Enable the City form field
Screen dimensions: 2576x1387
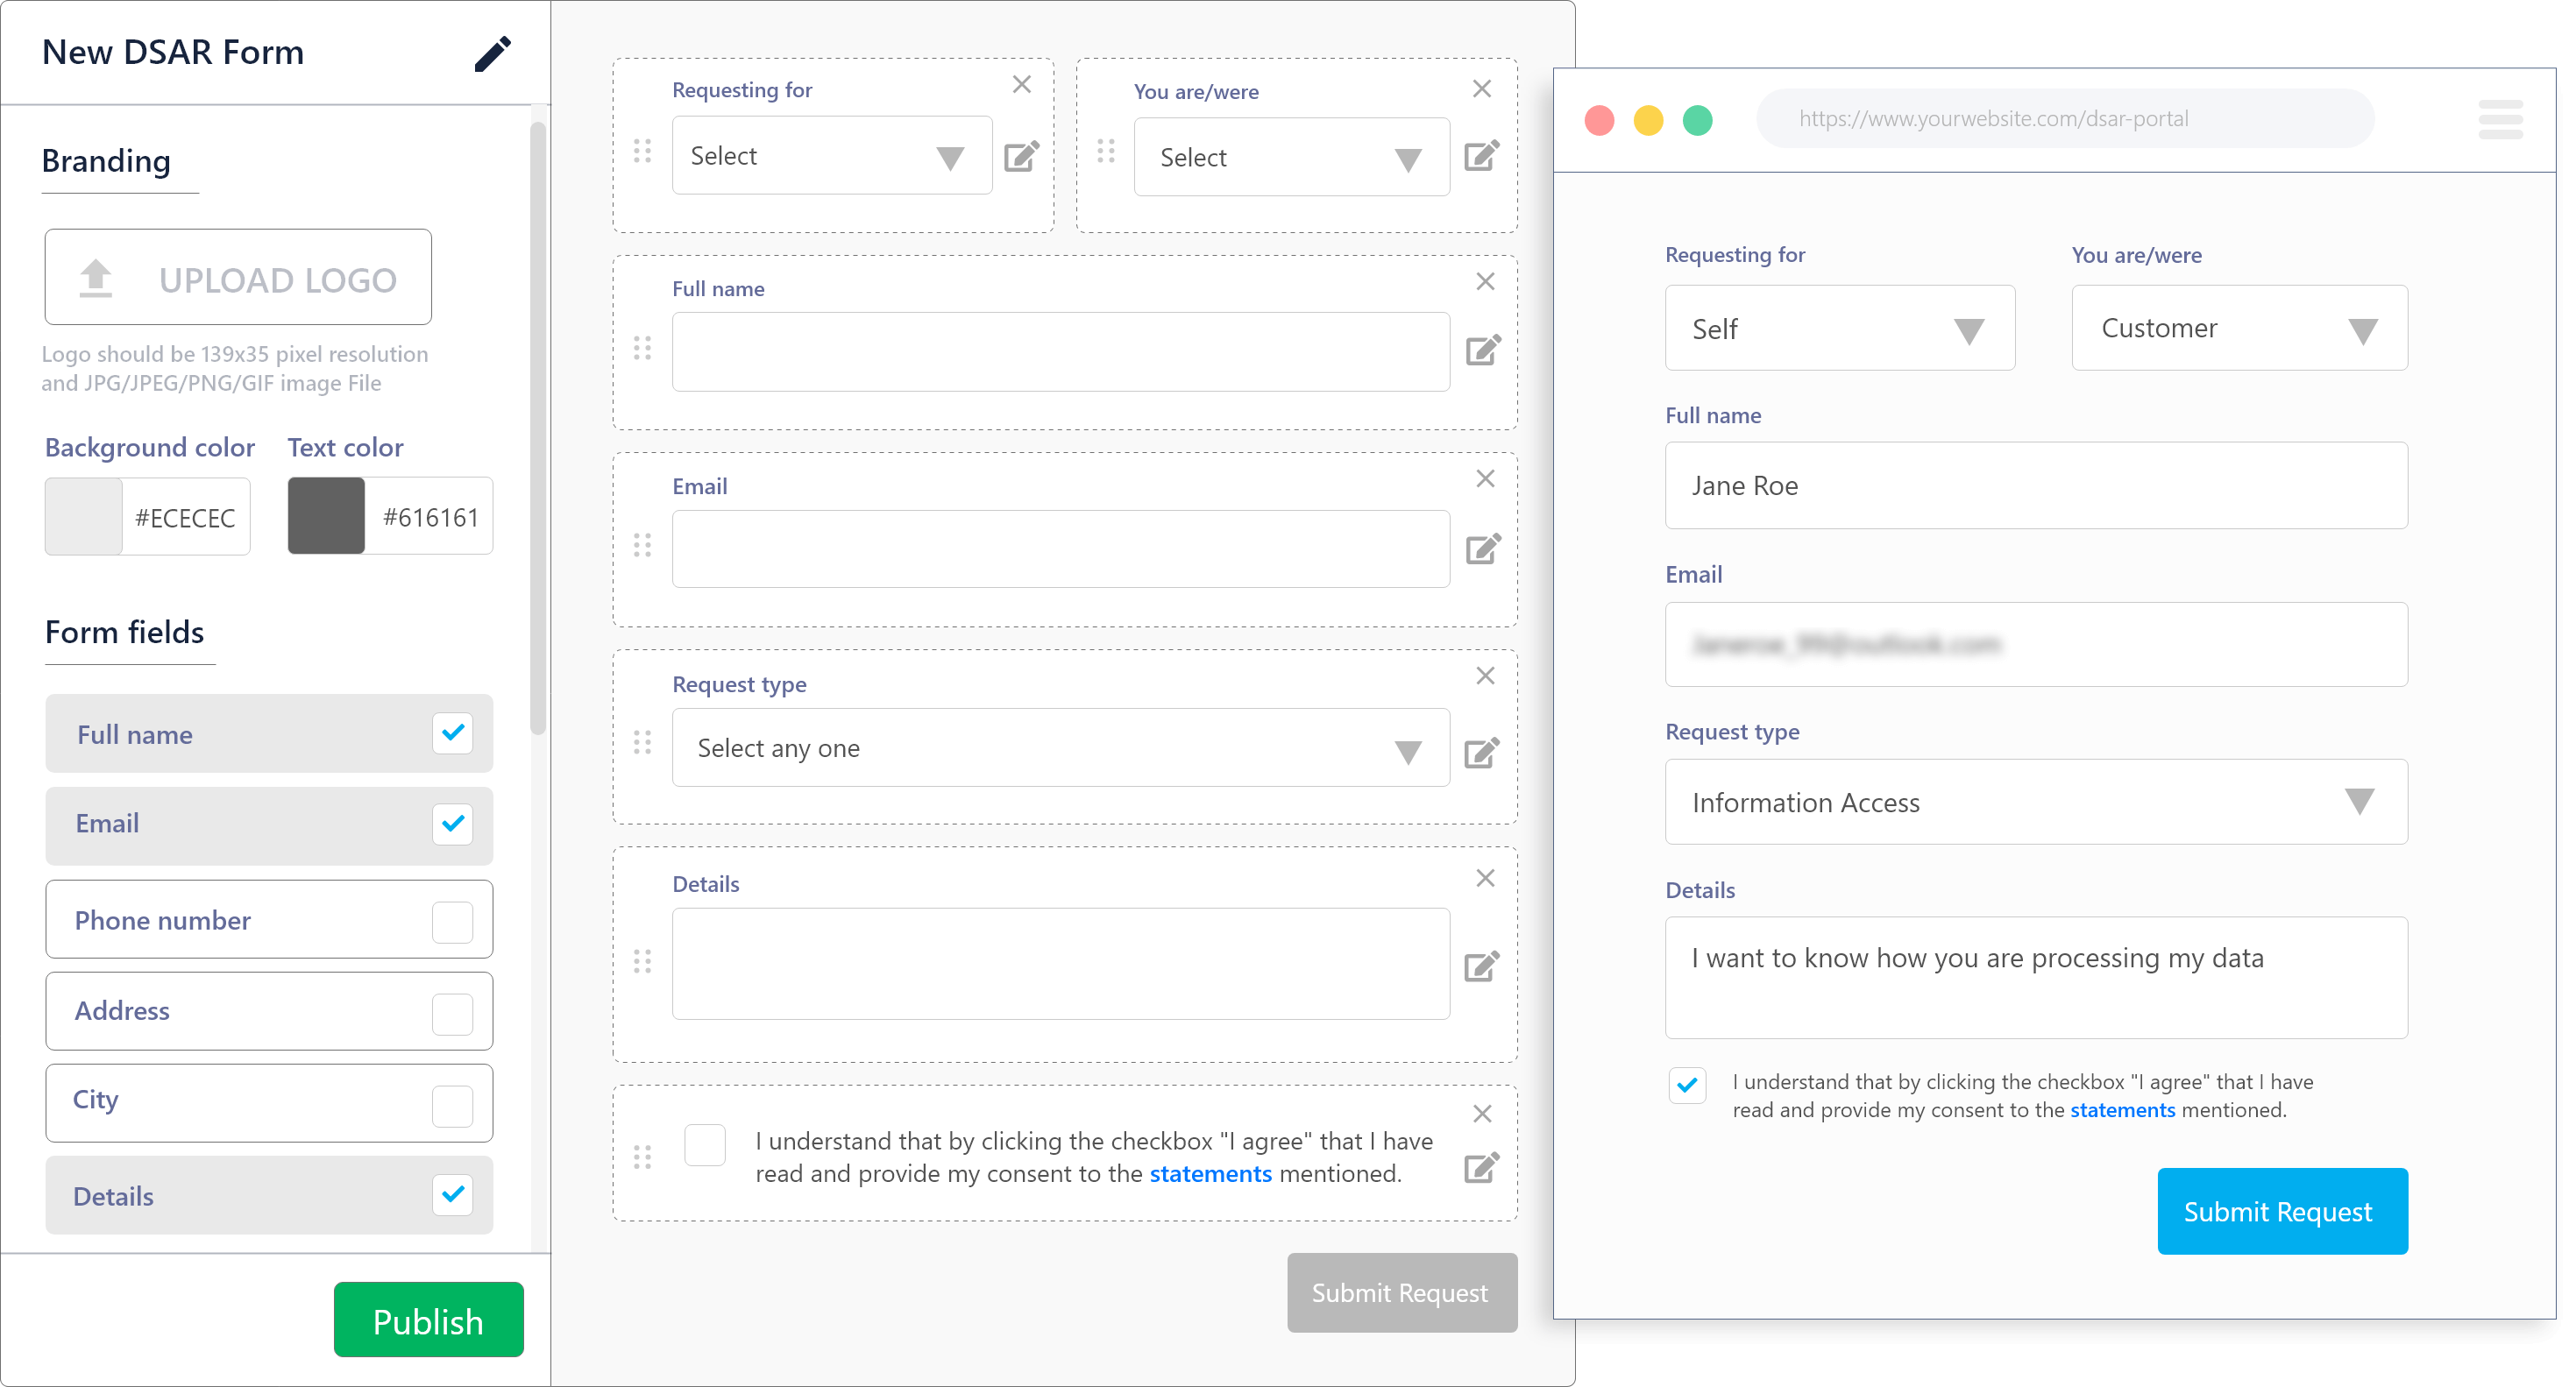pos(452,1106)
